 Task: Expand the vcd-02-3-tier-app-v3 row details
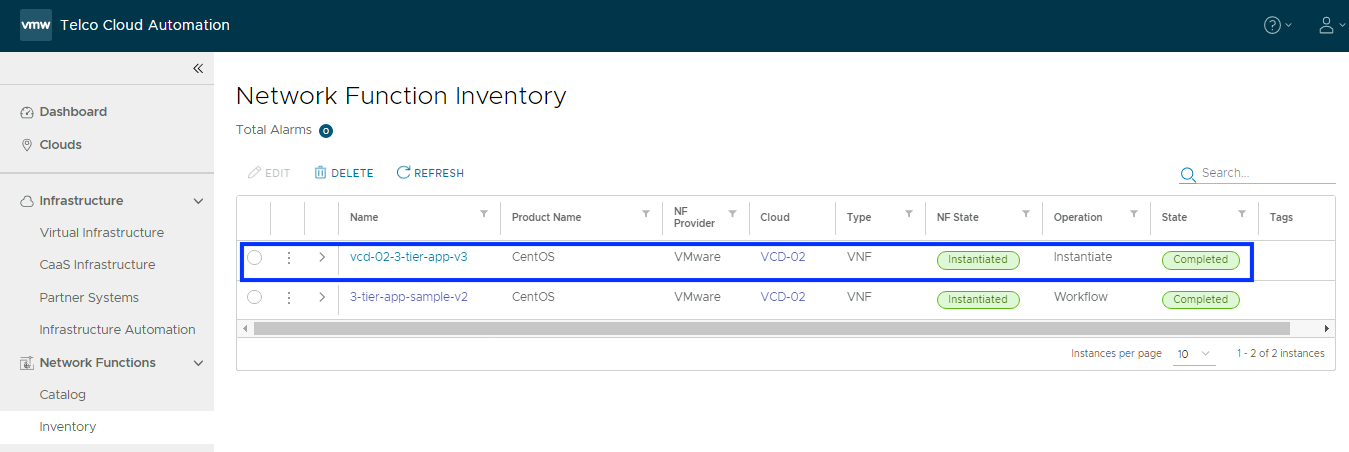click(322, 258)
